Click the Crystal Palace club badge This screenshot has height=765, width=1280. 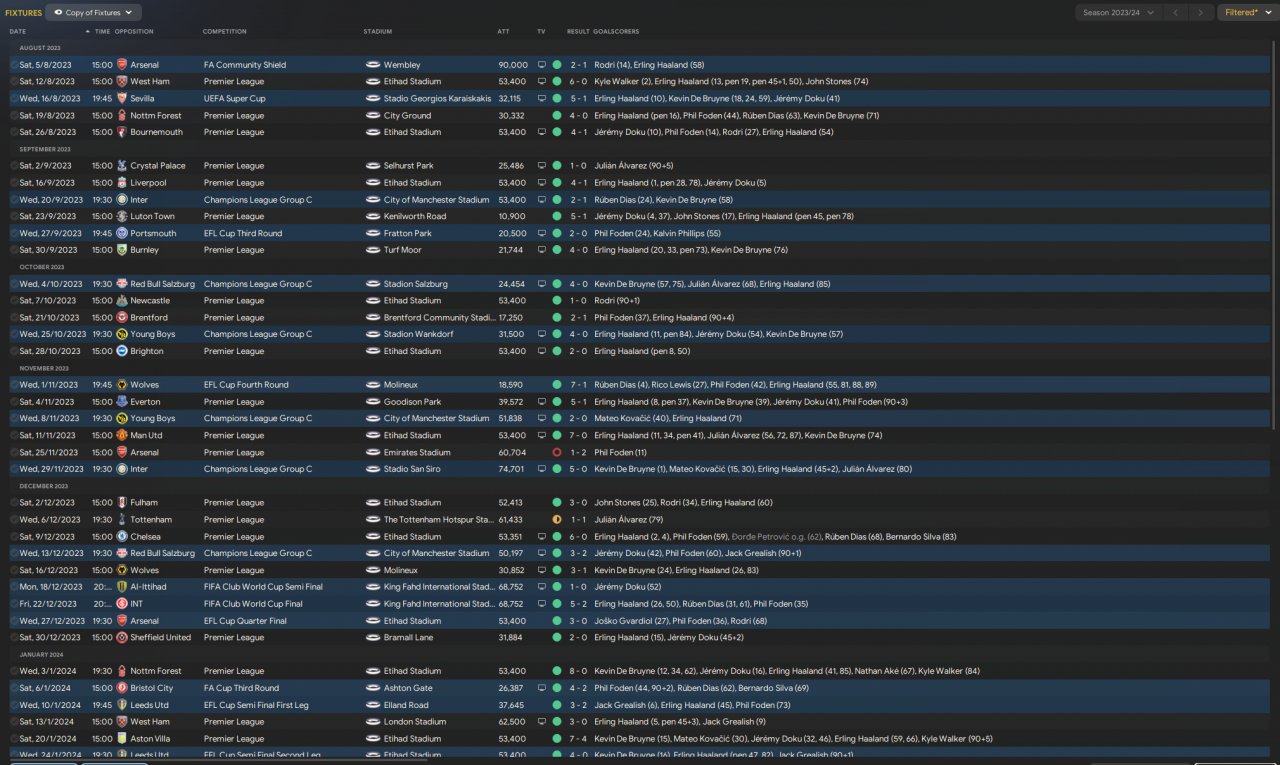tap(122, 166)
